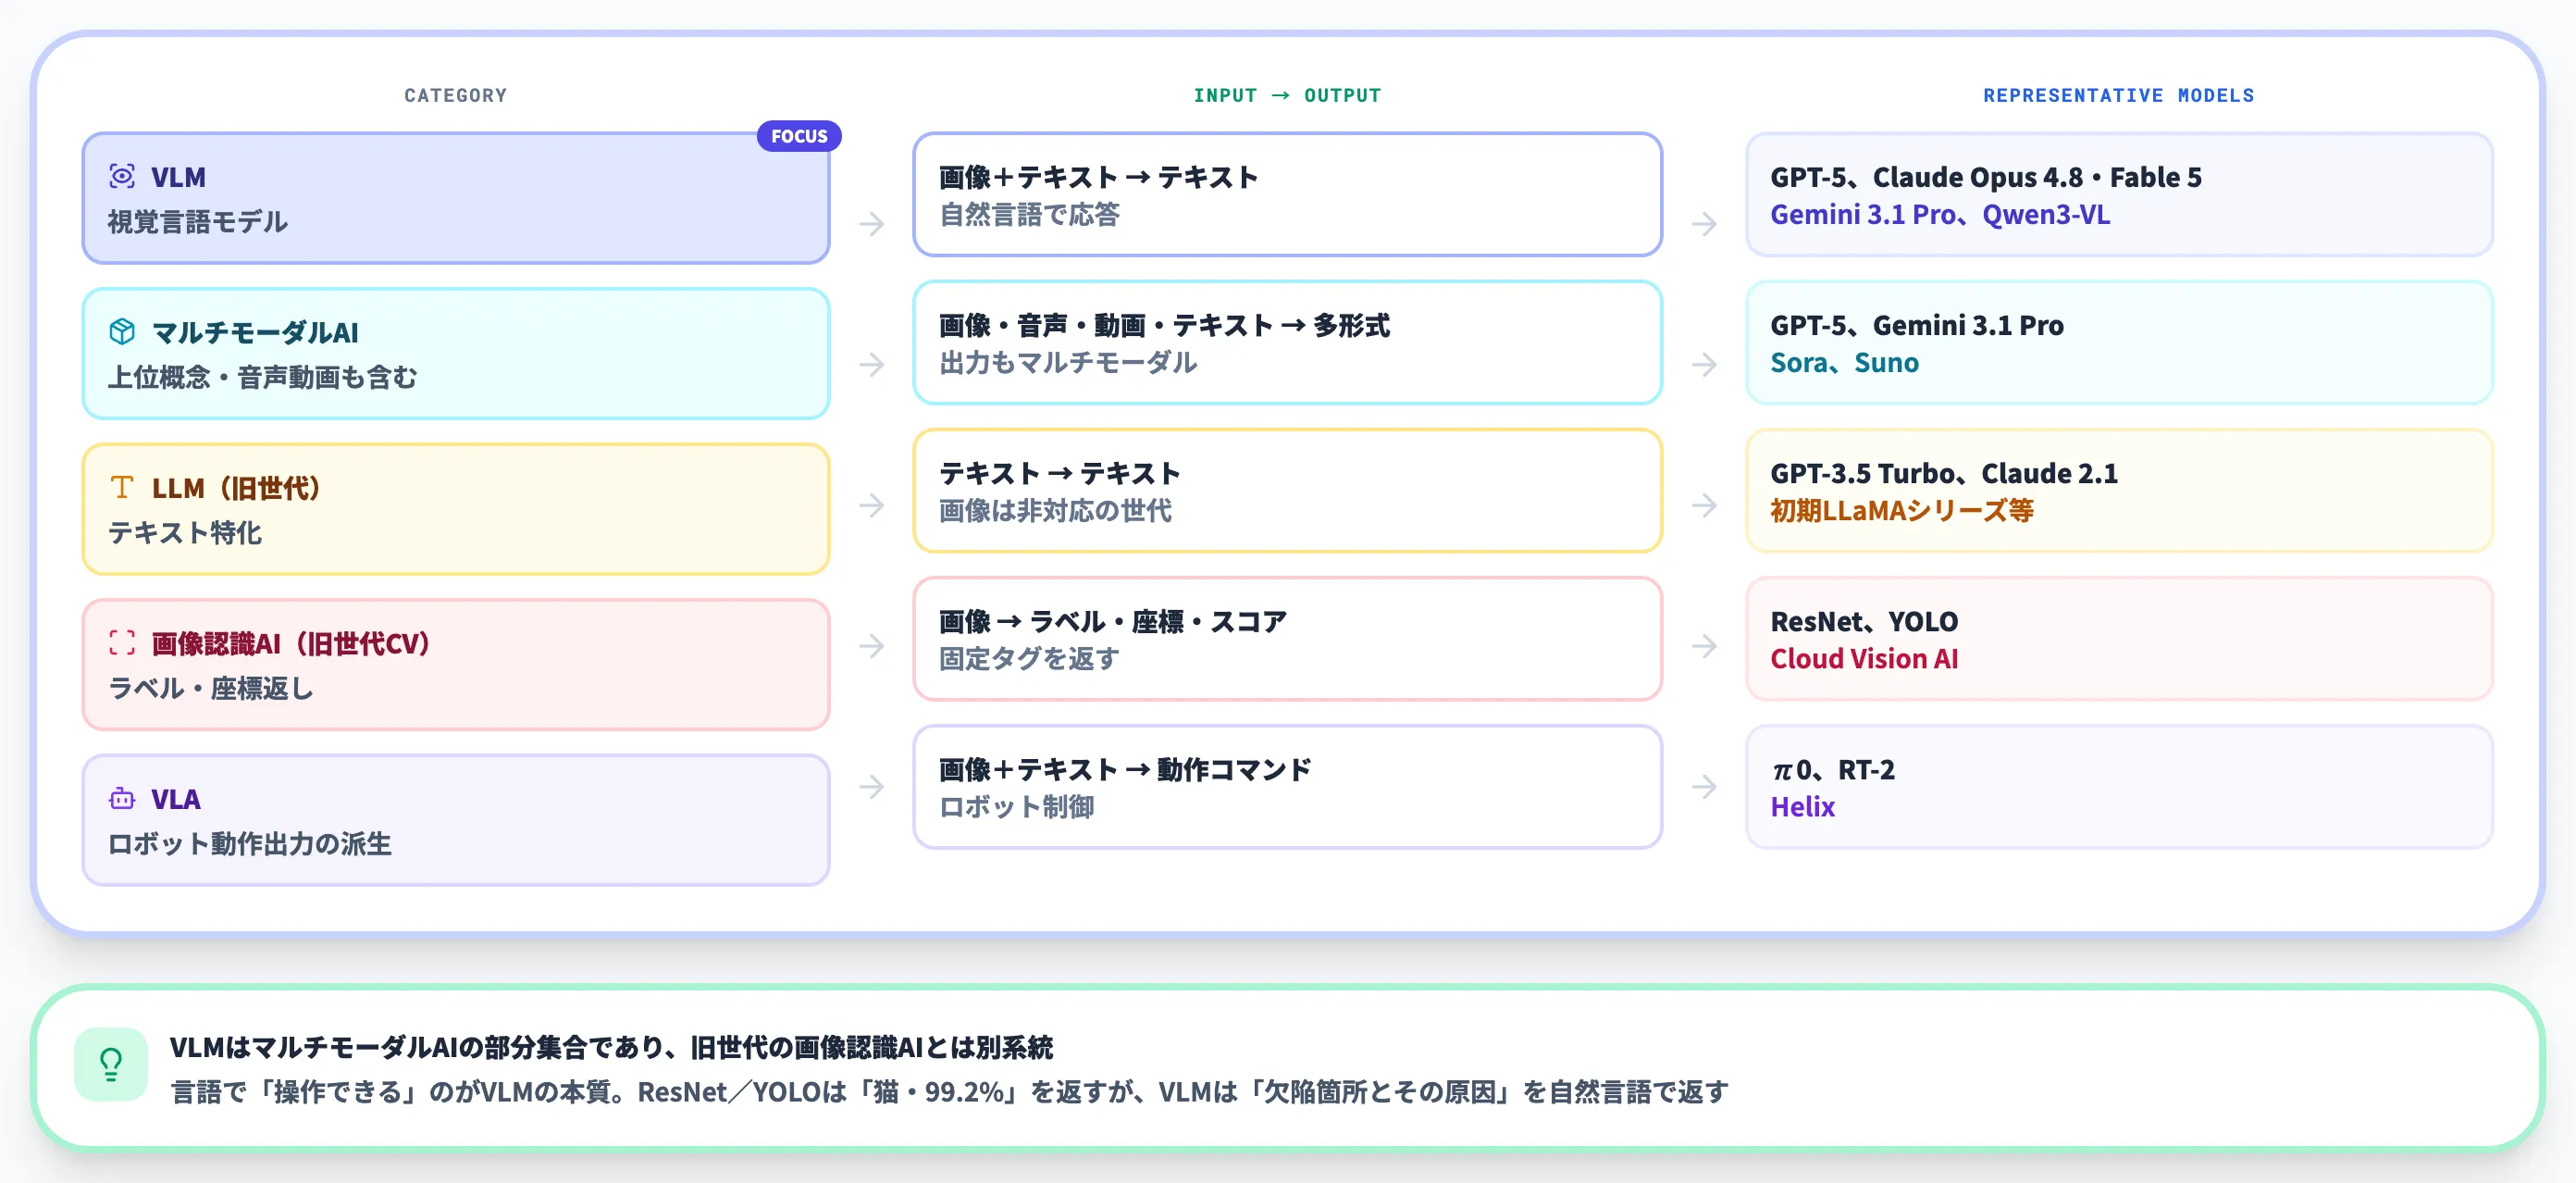Select the LLM（旧世代）category card
Viewport: 2576px width, 1183px height.
(456, 509)
